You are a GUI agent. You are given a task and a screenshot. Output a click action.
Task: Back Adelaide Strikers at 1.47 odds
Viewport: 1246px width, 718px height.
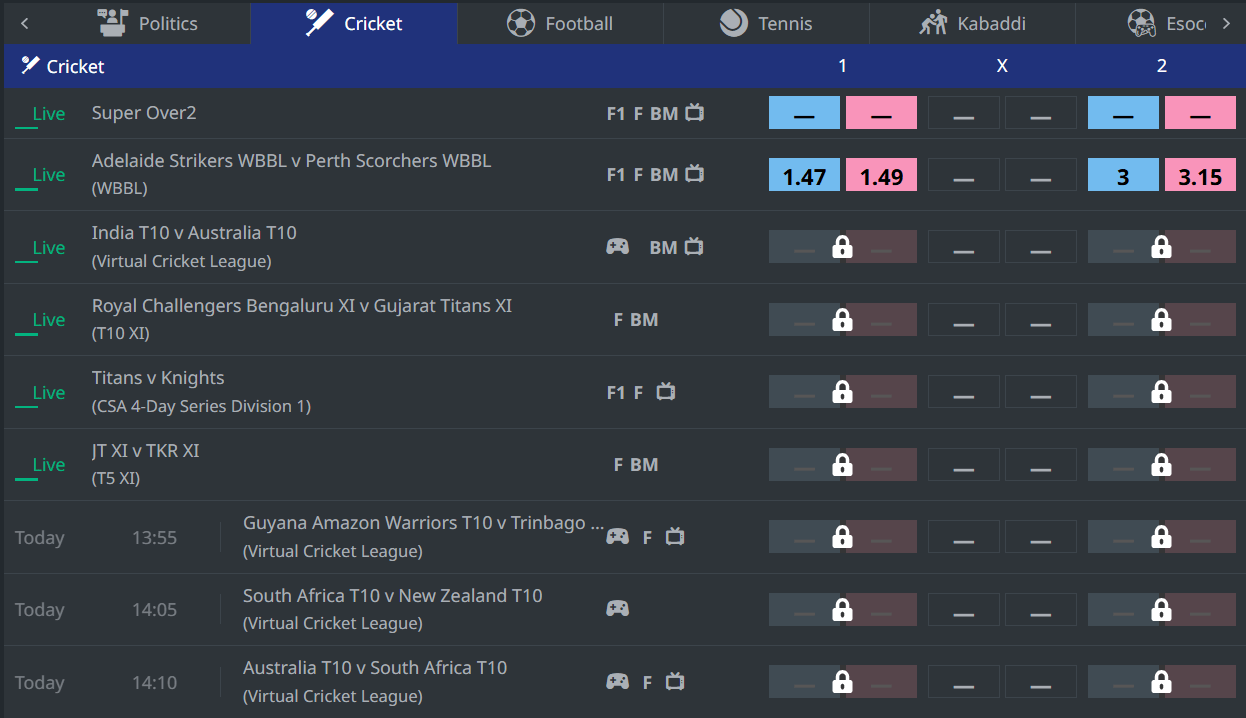coord(804,177)
